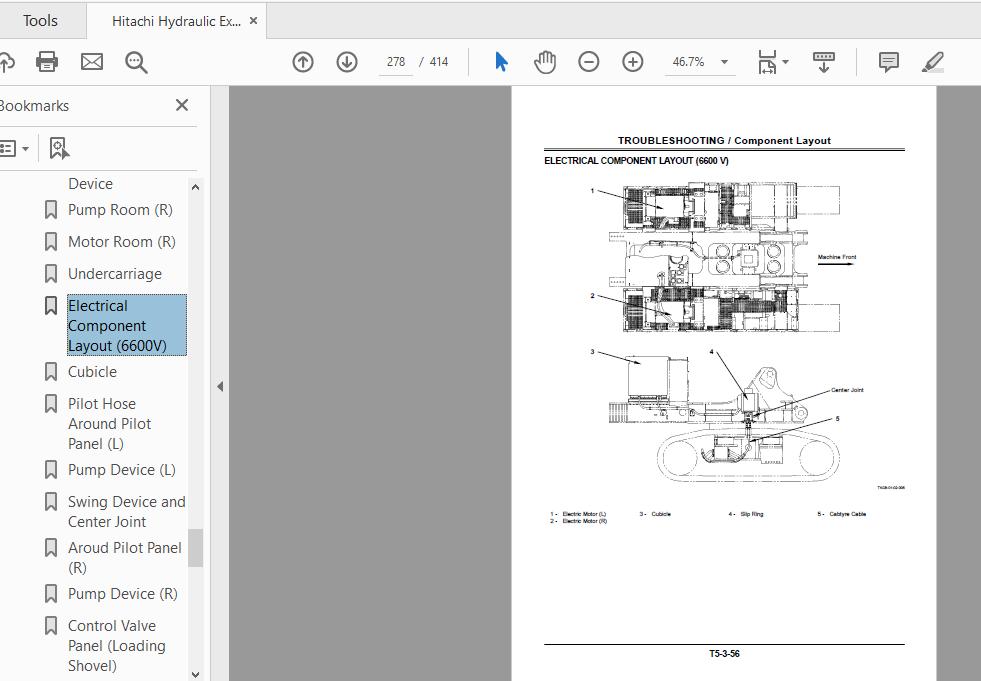Edit the page number input field
This screenshot has width=981, height=681.
(x=396, y=61)
